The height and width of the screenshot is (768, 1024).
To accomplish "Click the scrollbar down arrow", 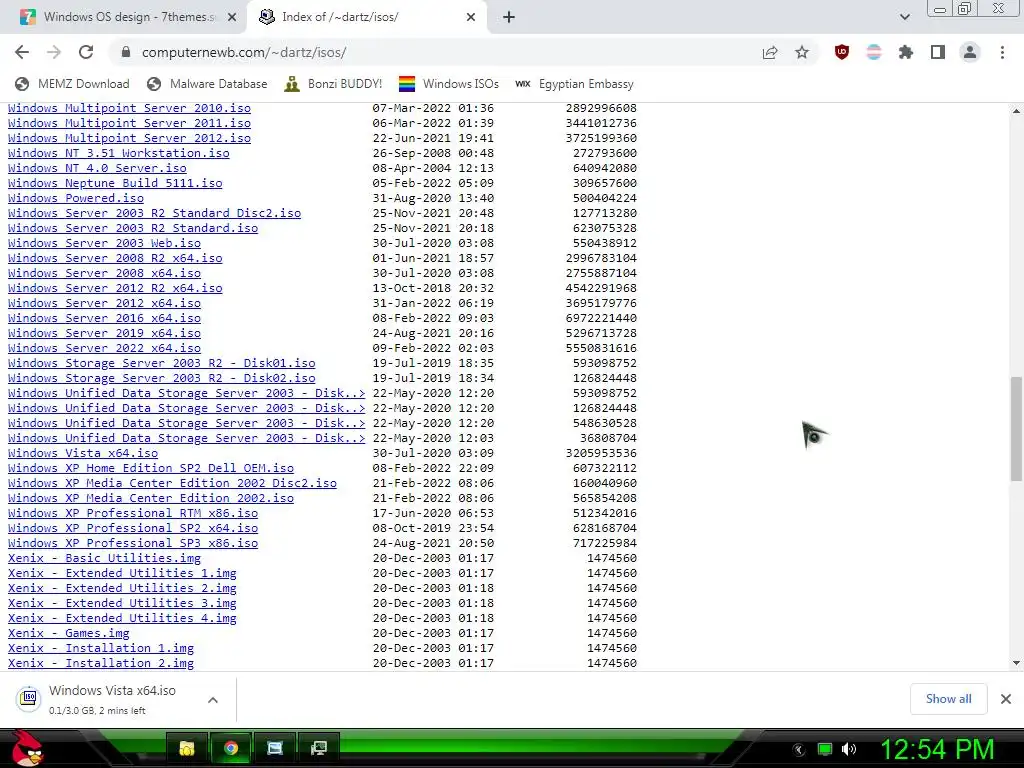I will click(x=1016, y=663).
